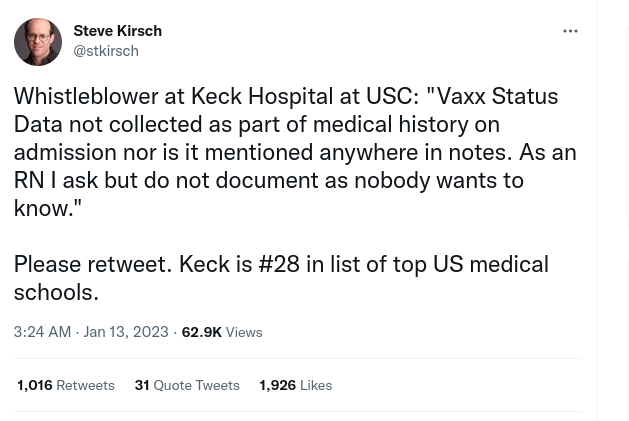
Task: Click the 1,926 likes count
Action: 277,385
